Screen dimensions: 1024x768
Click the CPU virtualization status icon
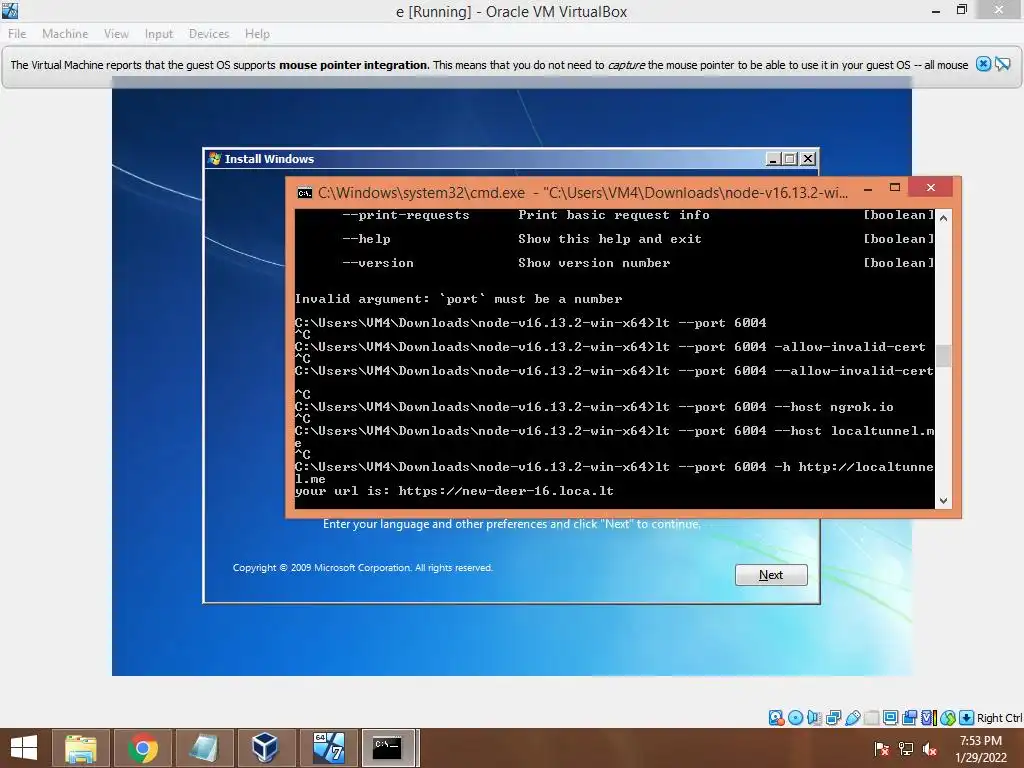(x=929, y=718)
